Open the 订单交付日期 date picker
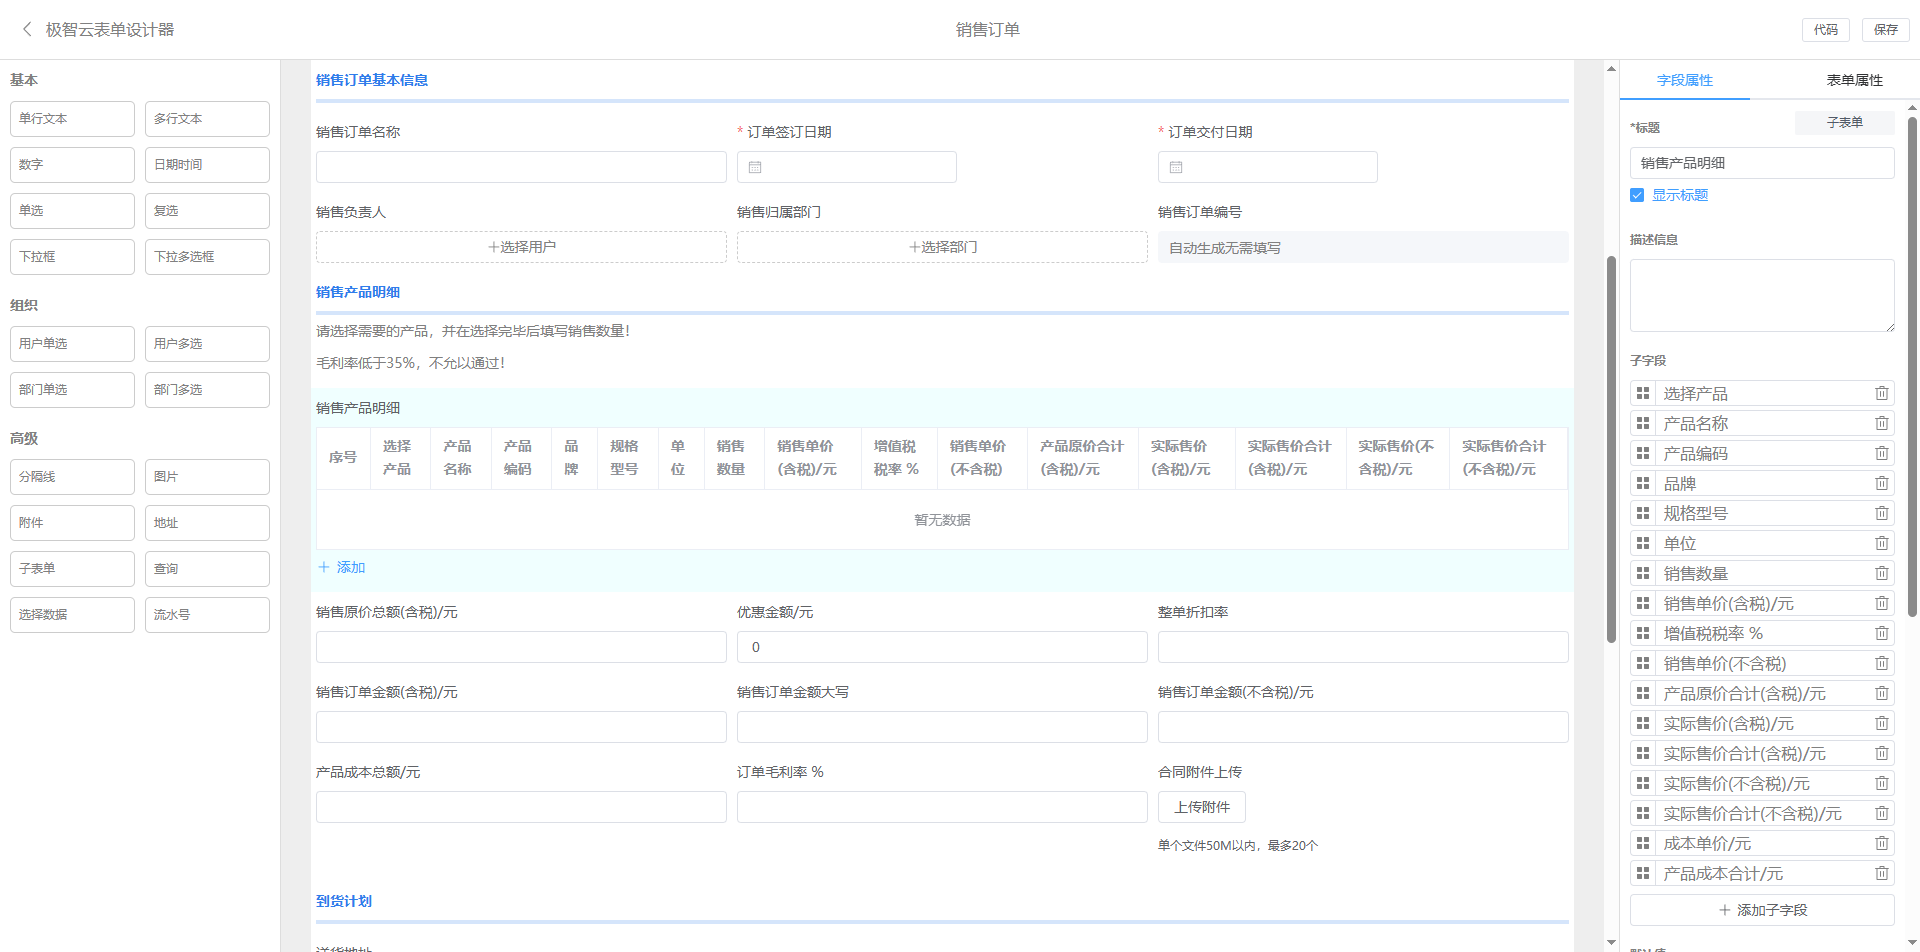This screenshot has height=952, width=1920. 1267,167
